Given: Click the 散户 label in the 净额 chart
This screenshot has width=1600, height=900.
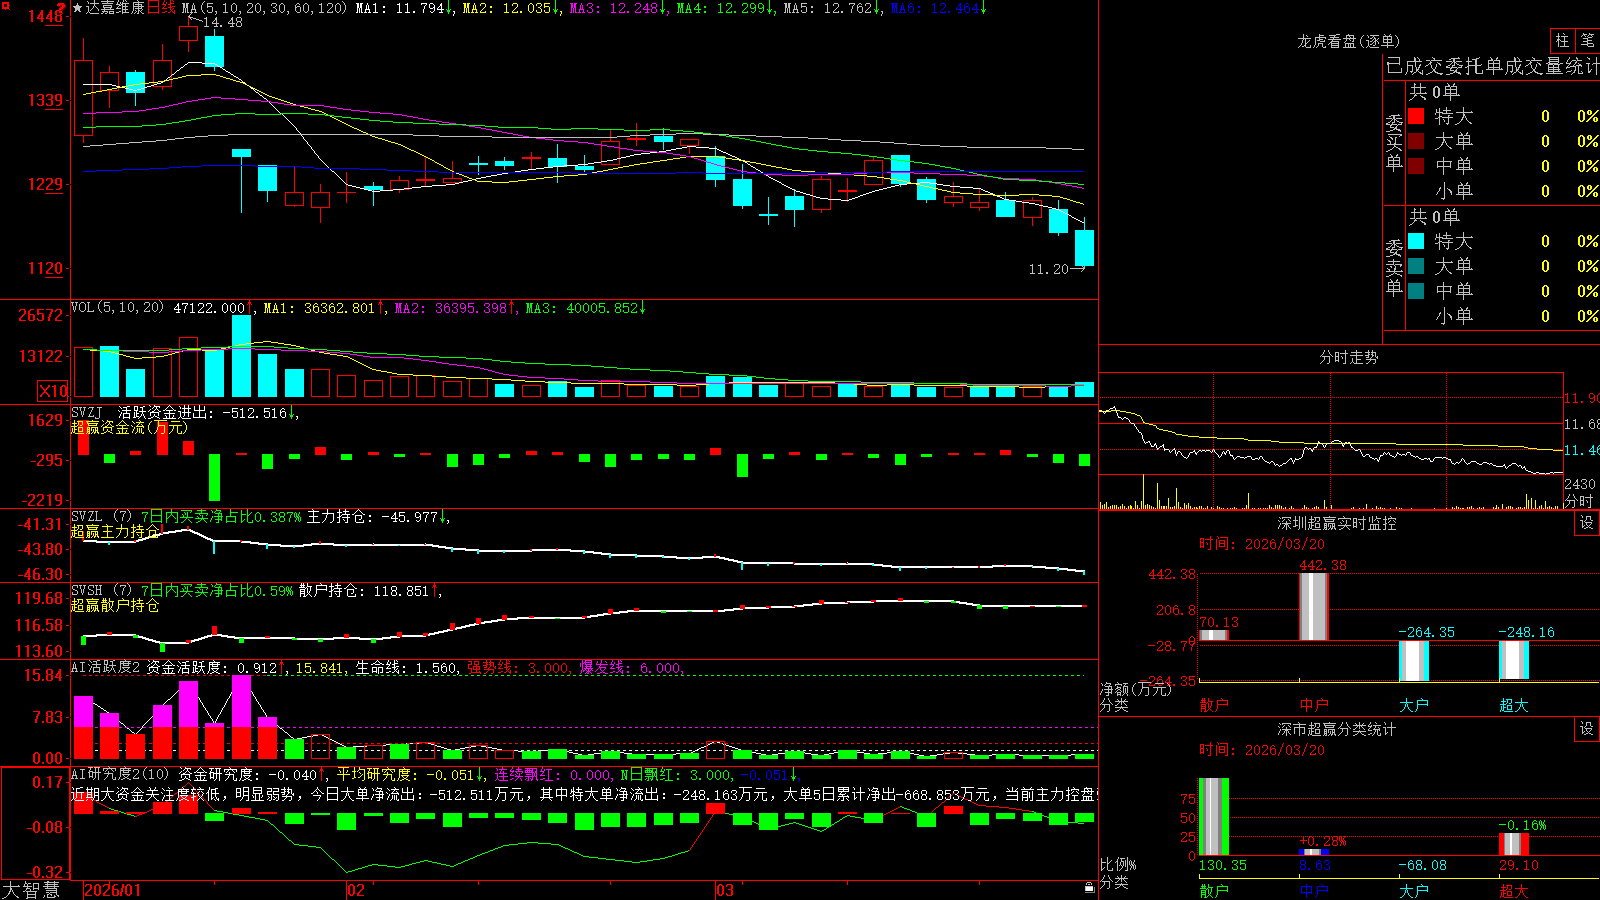Looking at the screenshot, I should tap(1214, 705).
